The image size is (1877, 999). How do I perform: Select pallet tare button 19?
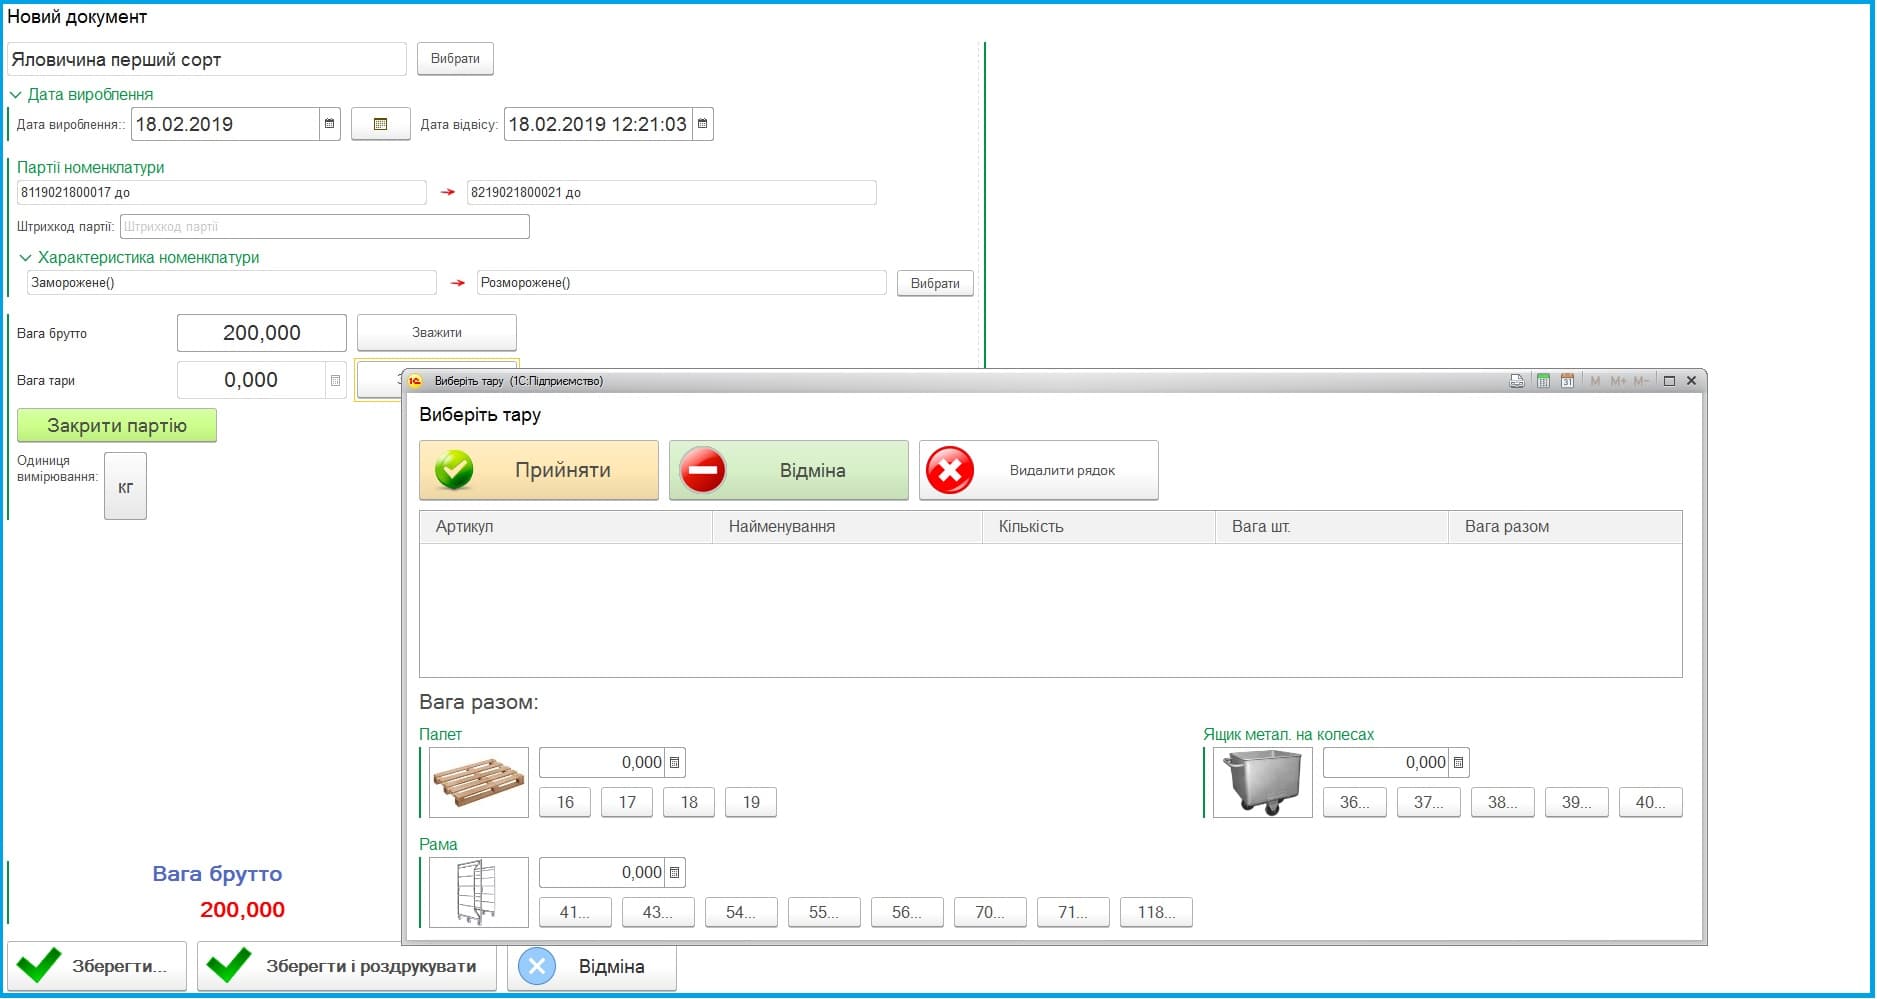tap(751, 802)
